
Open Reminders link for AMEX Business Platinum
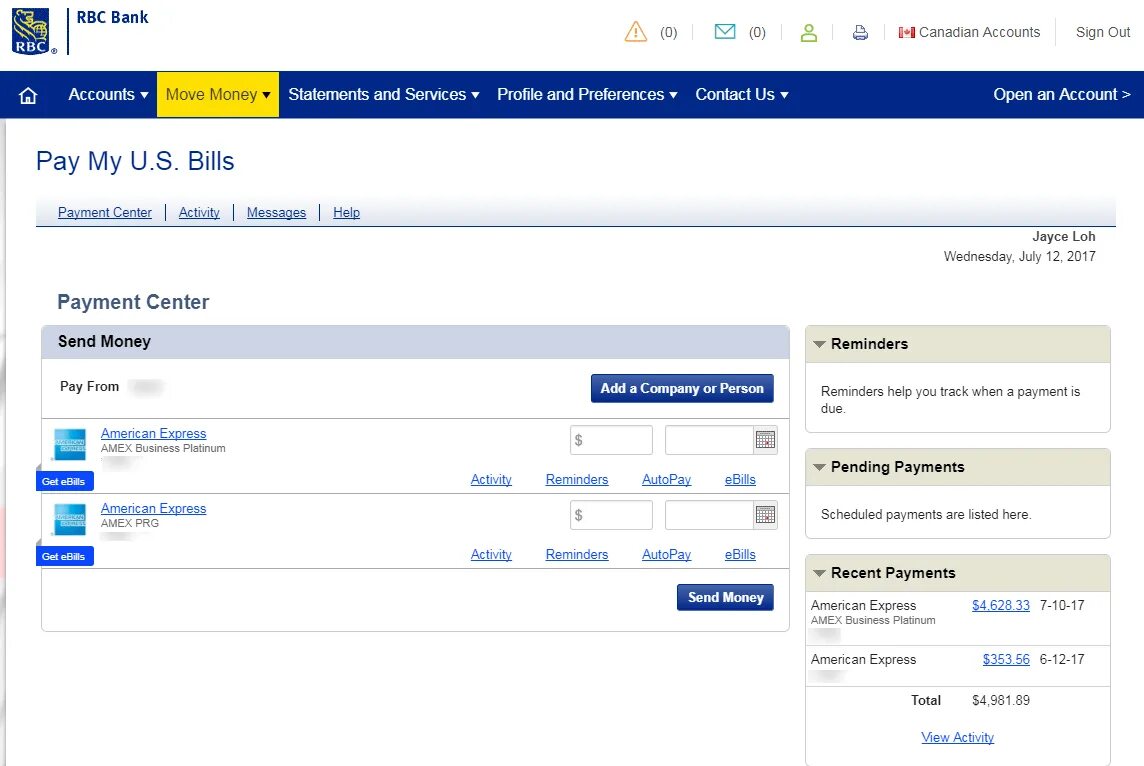tap(576, 479)
